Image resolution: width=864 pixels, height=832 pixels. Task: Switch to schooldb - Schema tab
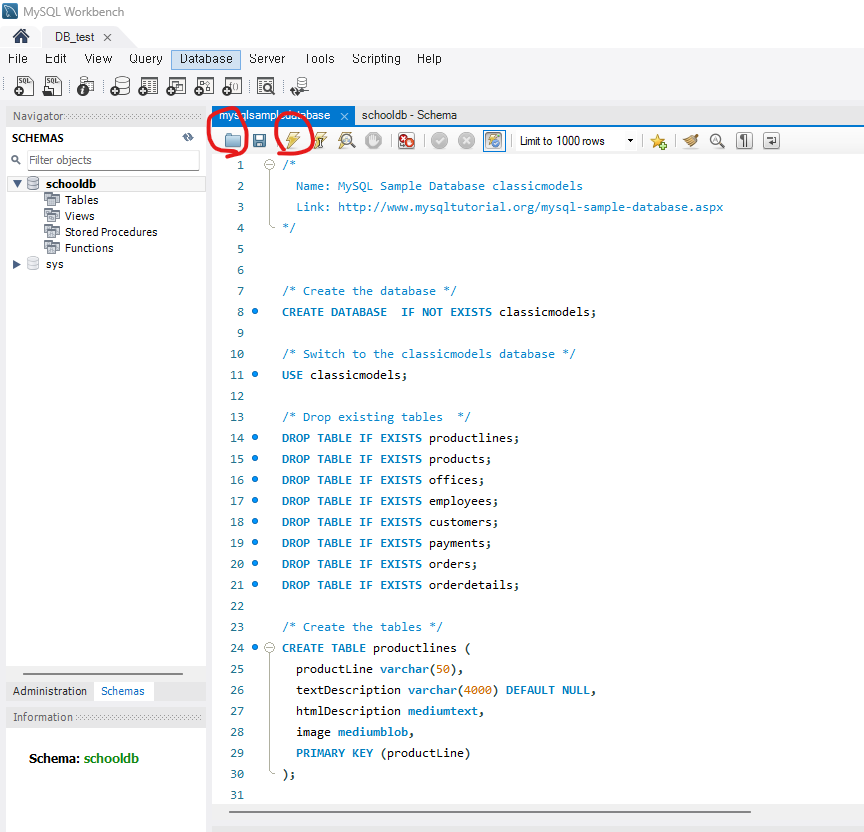tap(409, 115)
